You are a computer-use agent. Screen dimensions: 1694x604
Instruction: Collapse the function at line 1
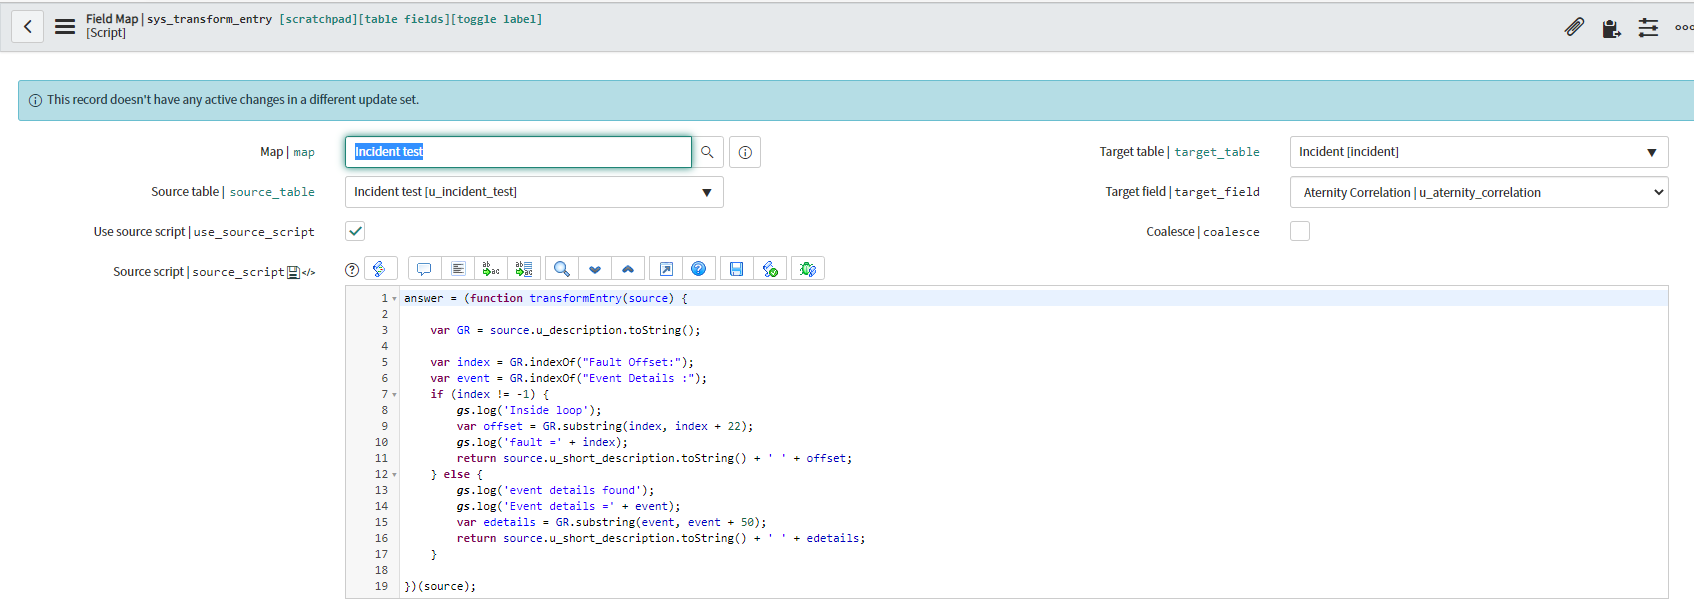[394, 299]
